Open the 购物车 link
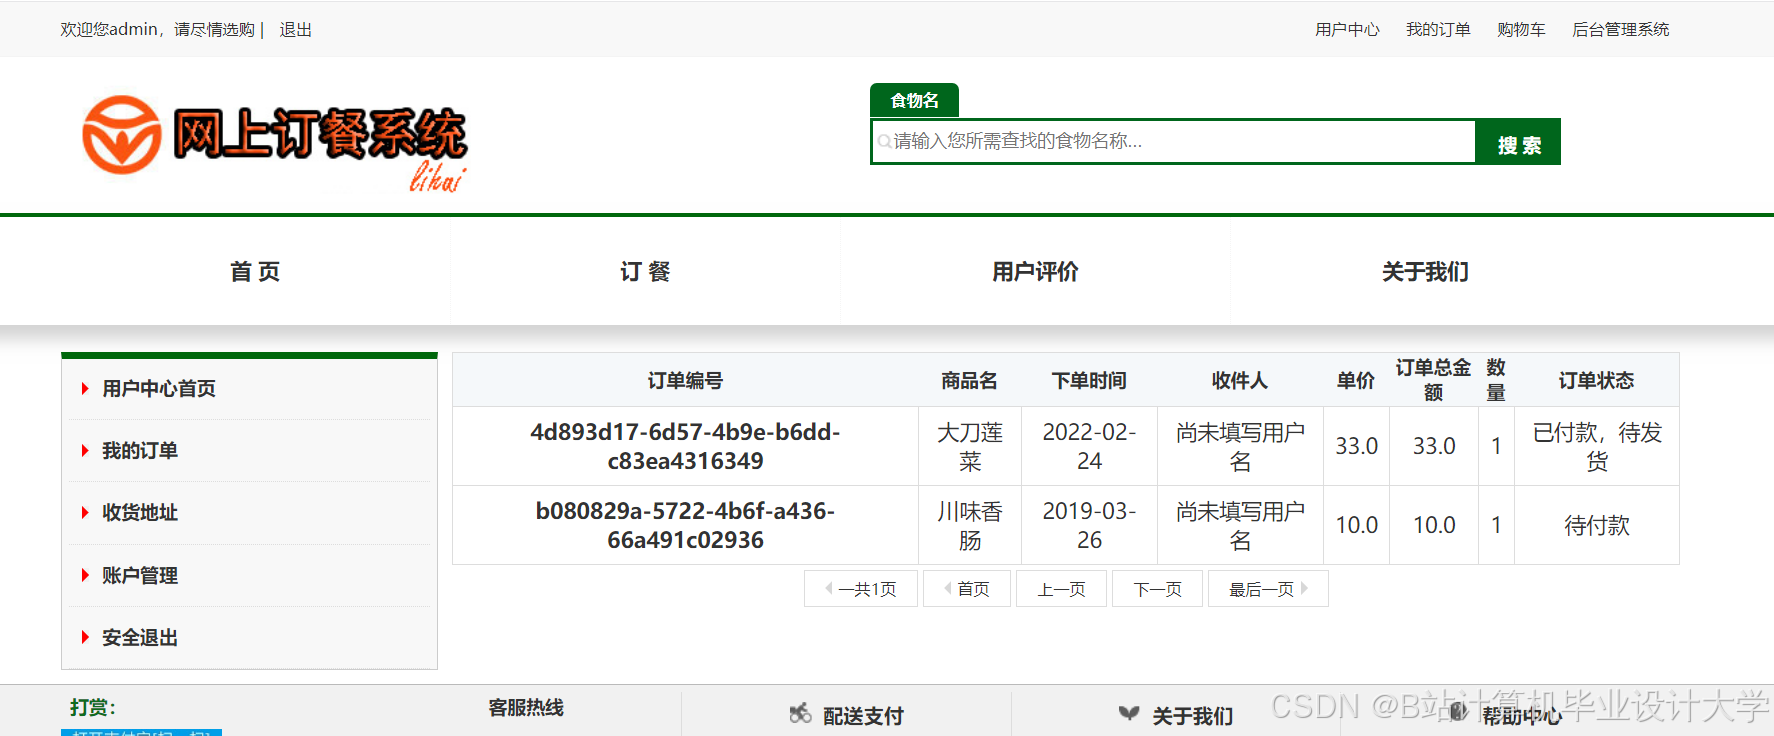 point(1521,30)
